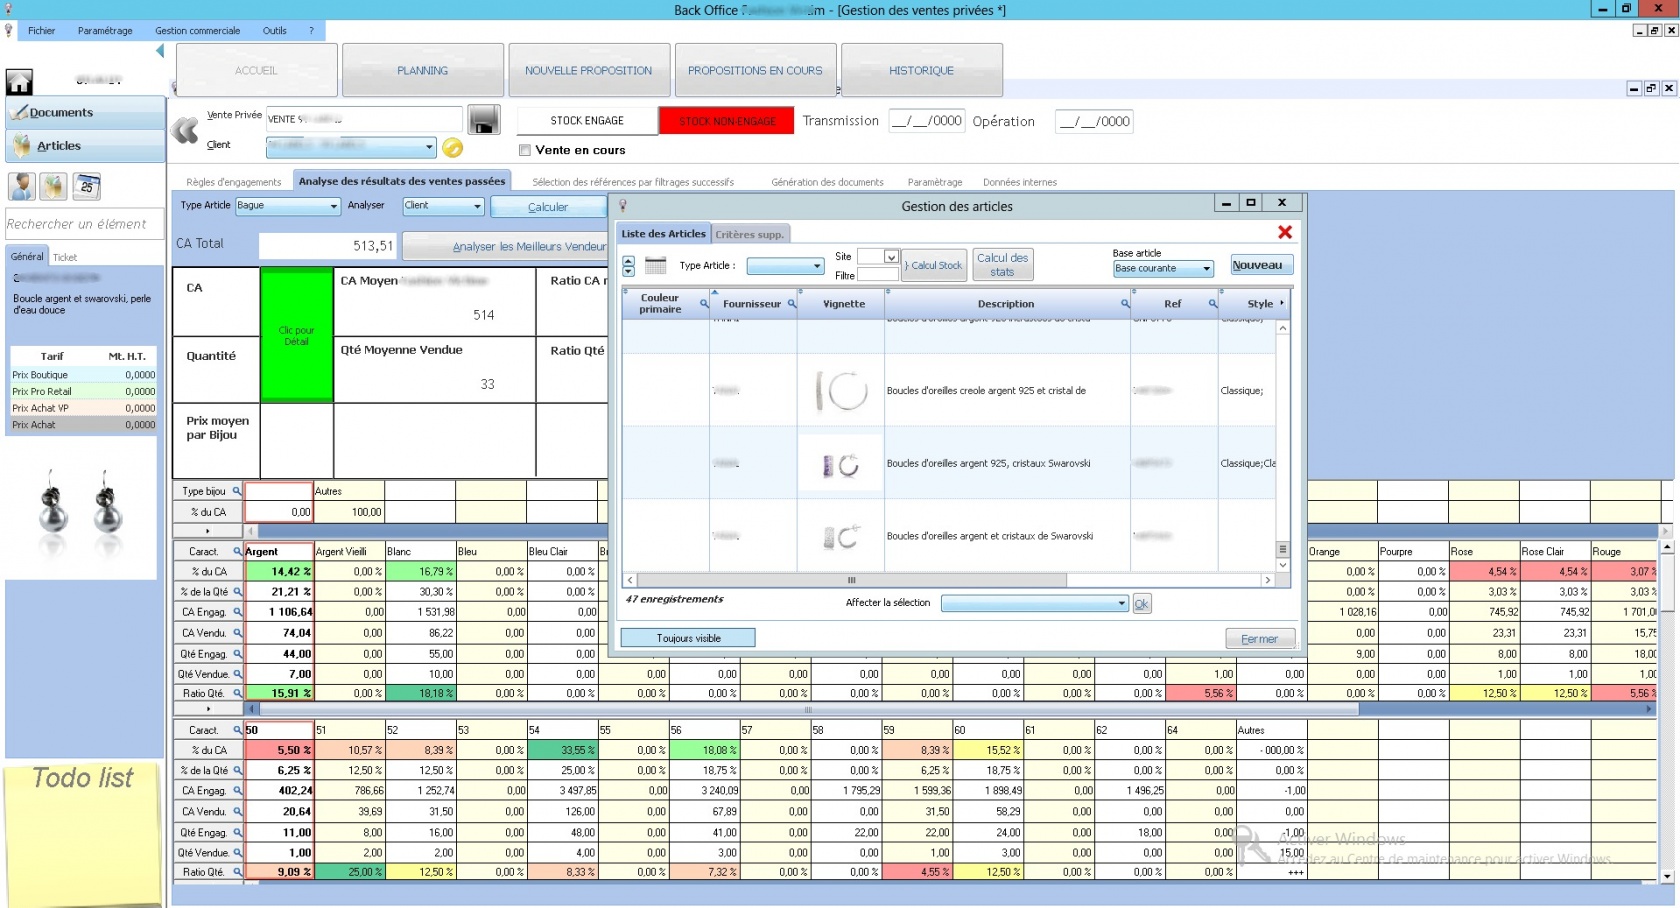The image size is (1680, 908).
Task: Open the Gestion commerciale menu
Action: point(197,31)
